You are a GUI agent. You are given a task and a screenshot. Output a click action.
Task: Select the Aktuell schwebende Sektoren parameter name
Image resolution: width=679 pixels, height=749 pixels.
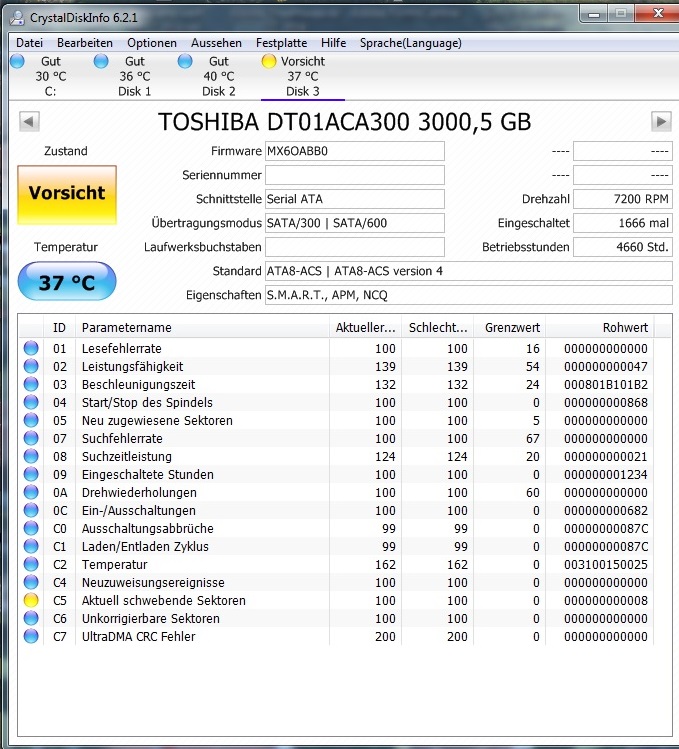pos(163,600)
